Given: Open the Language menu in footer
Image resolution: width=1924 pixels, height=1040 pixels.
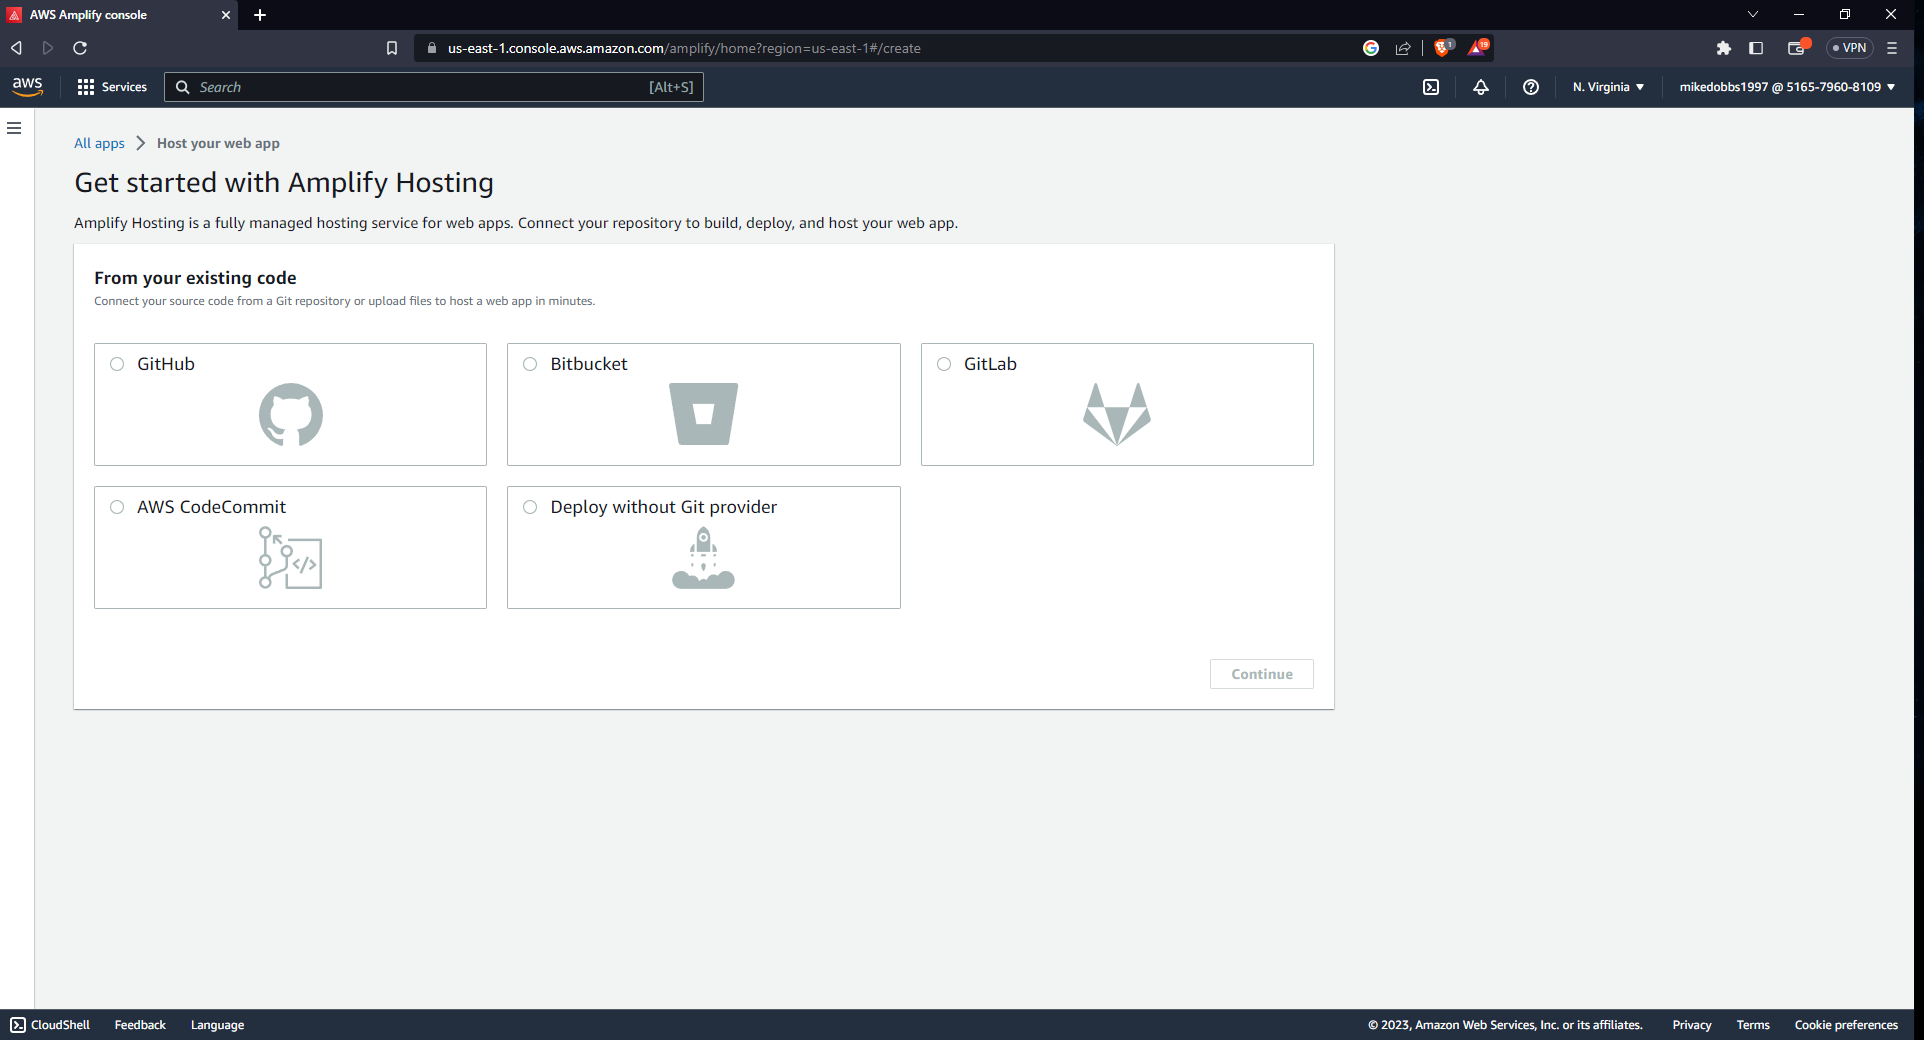Looking at the screenshot, I should [x=217, y=1025].
